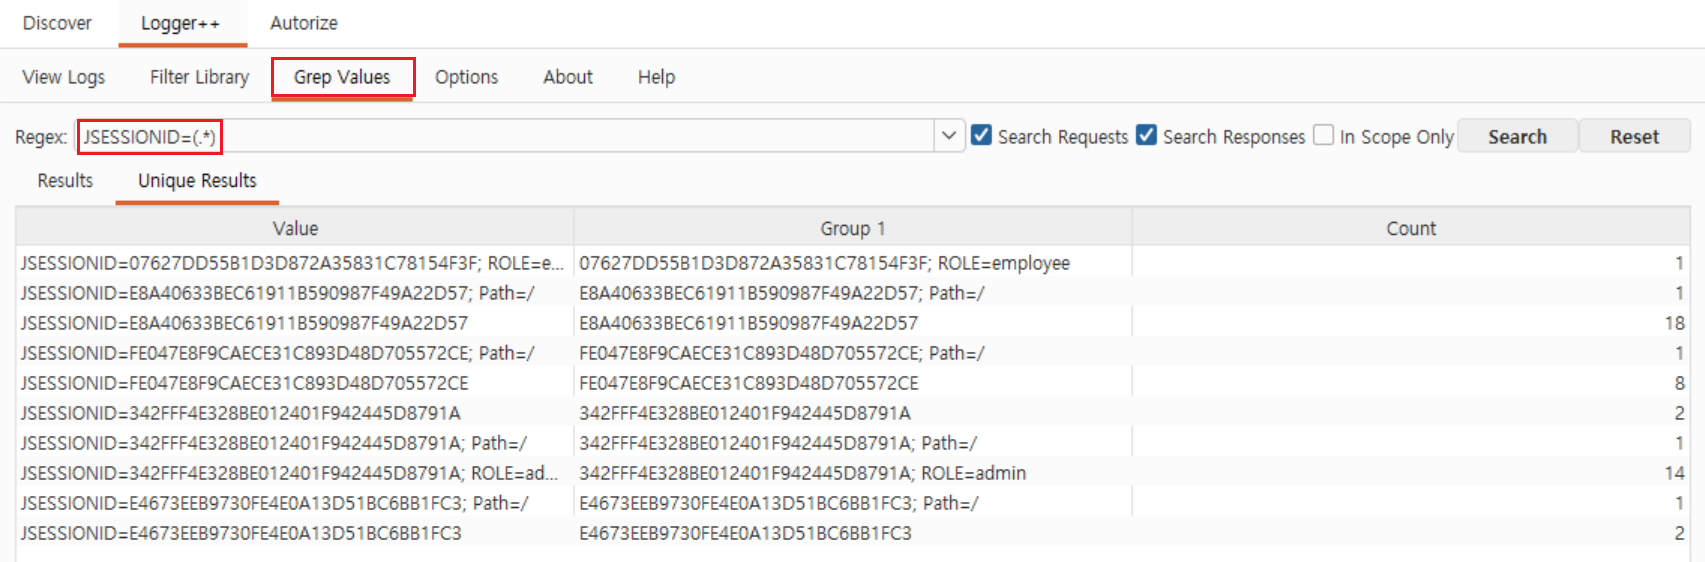Toggle the Search Responses checkbox
The image size is (1705, 562).
1147,135
